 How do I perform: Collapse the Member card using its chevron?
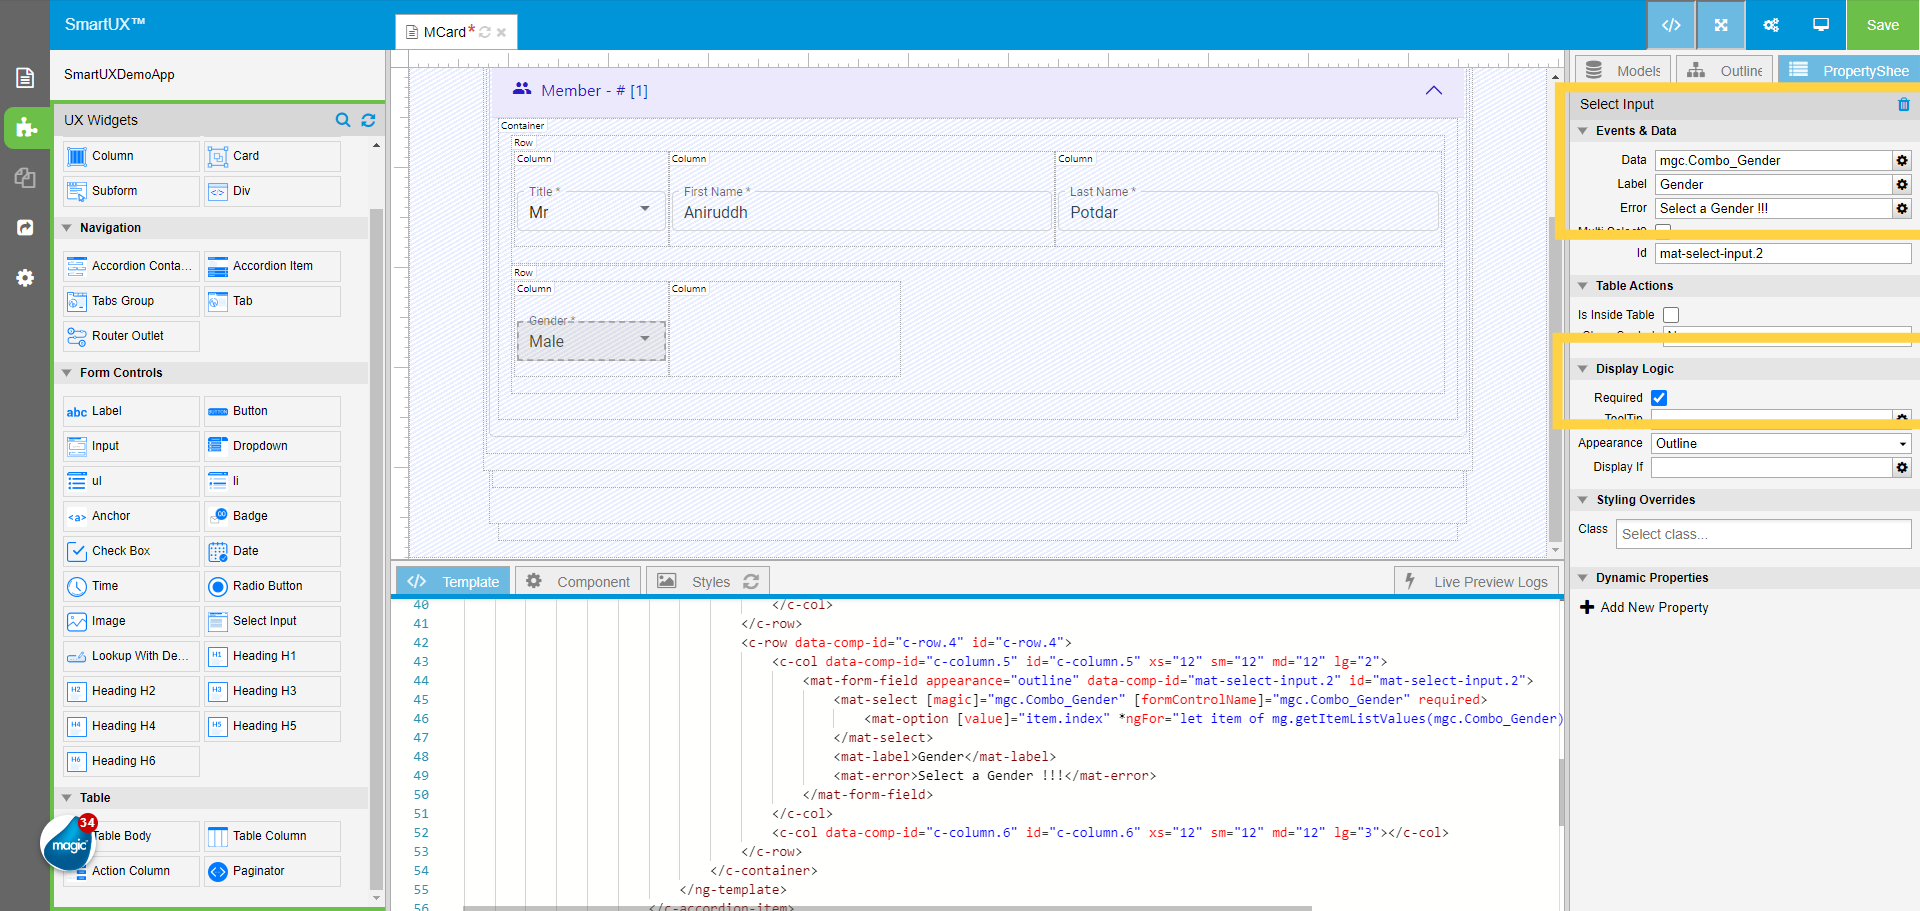coord(1434,90)
